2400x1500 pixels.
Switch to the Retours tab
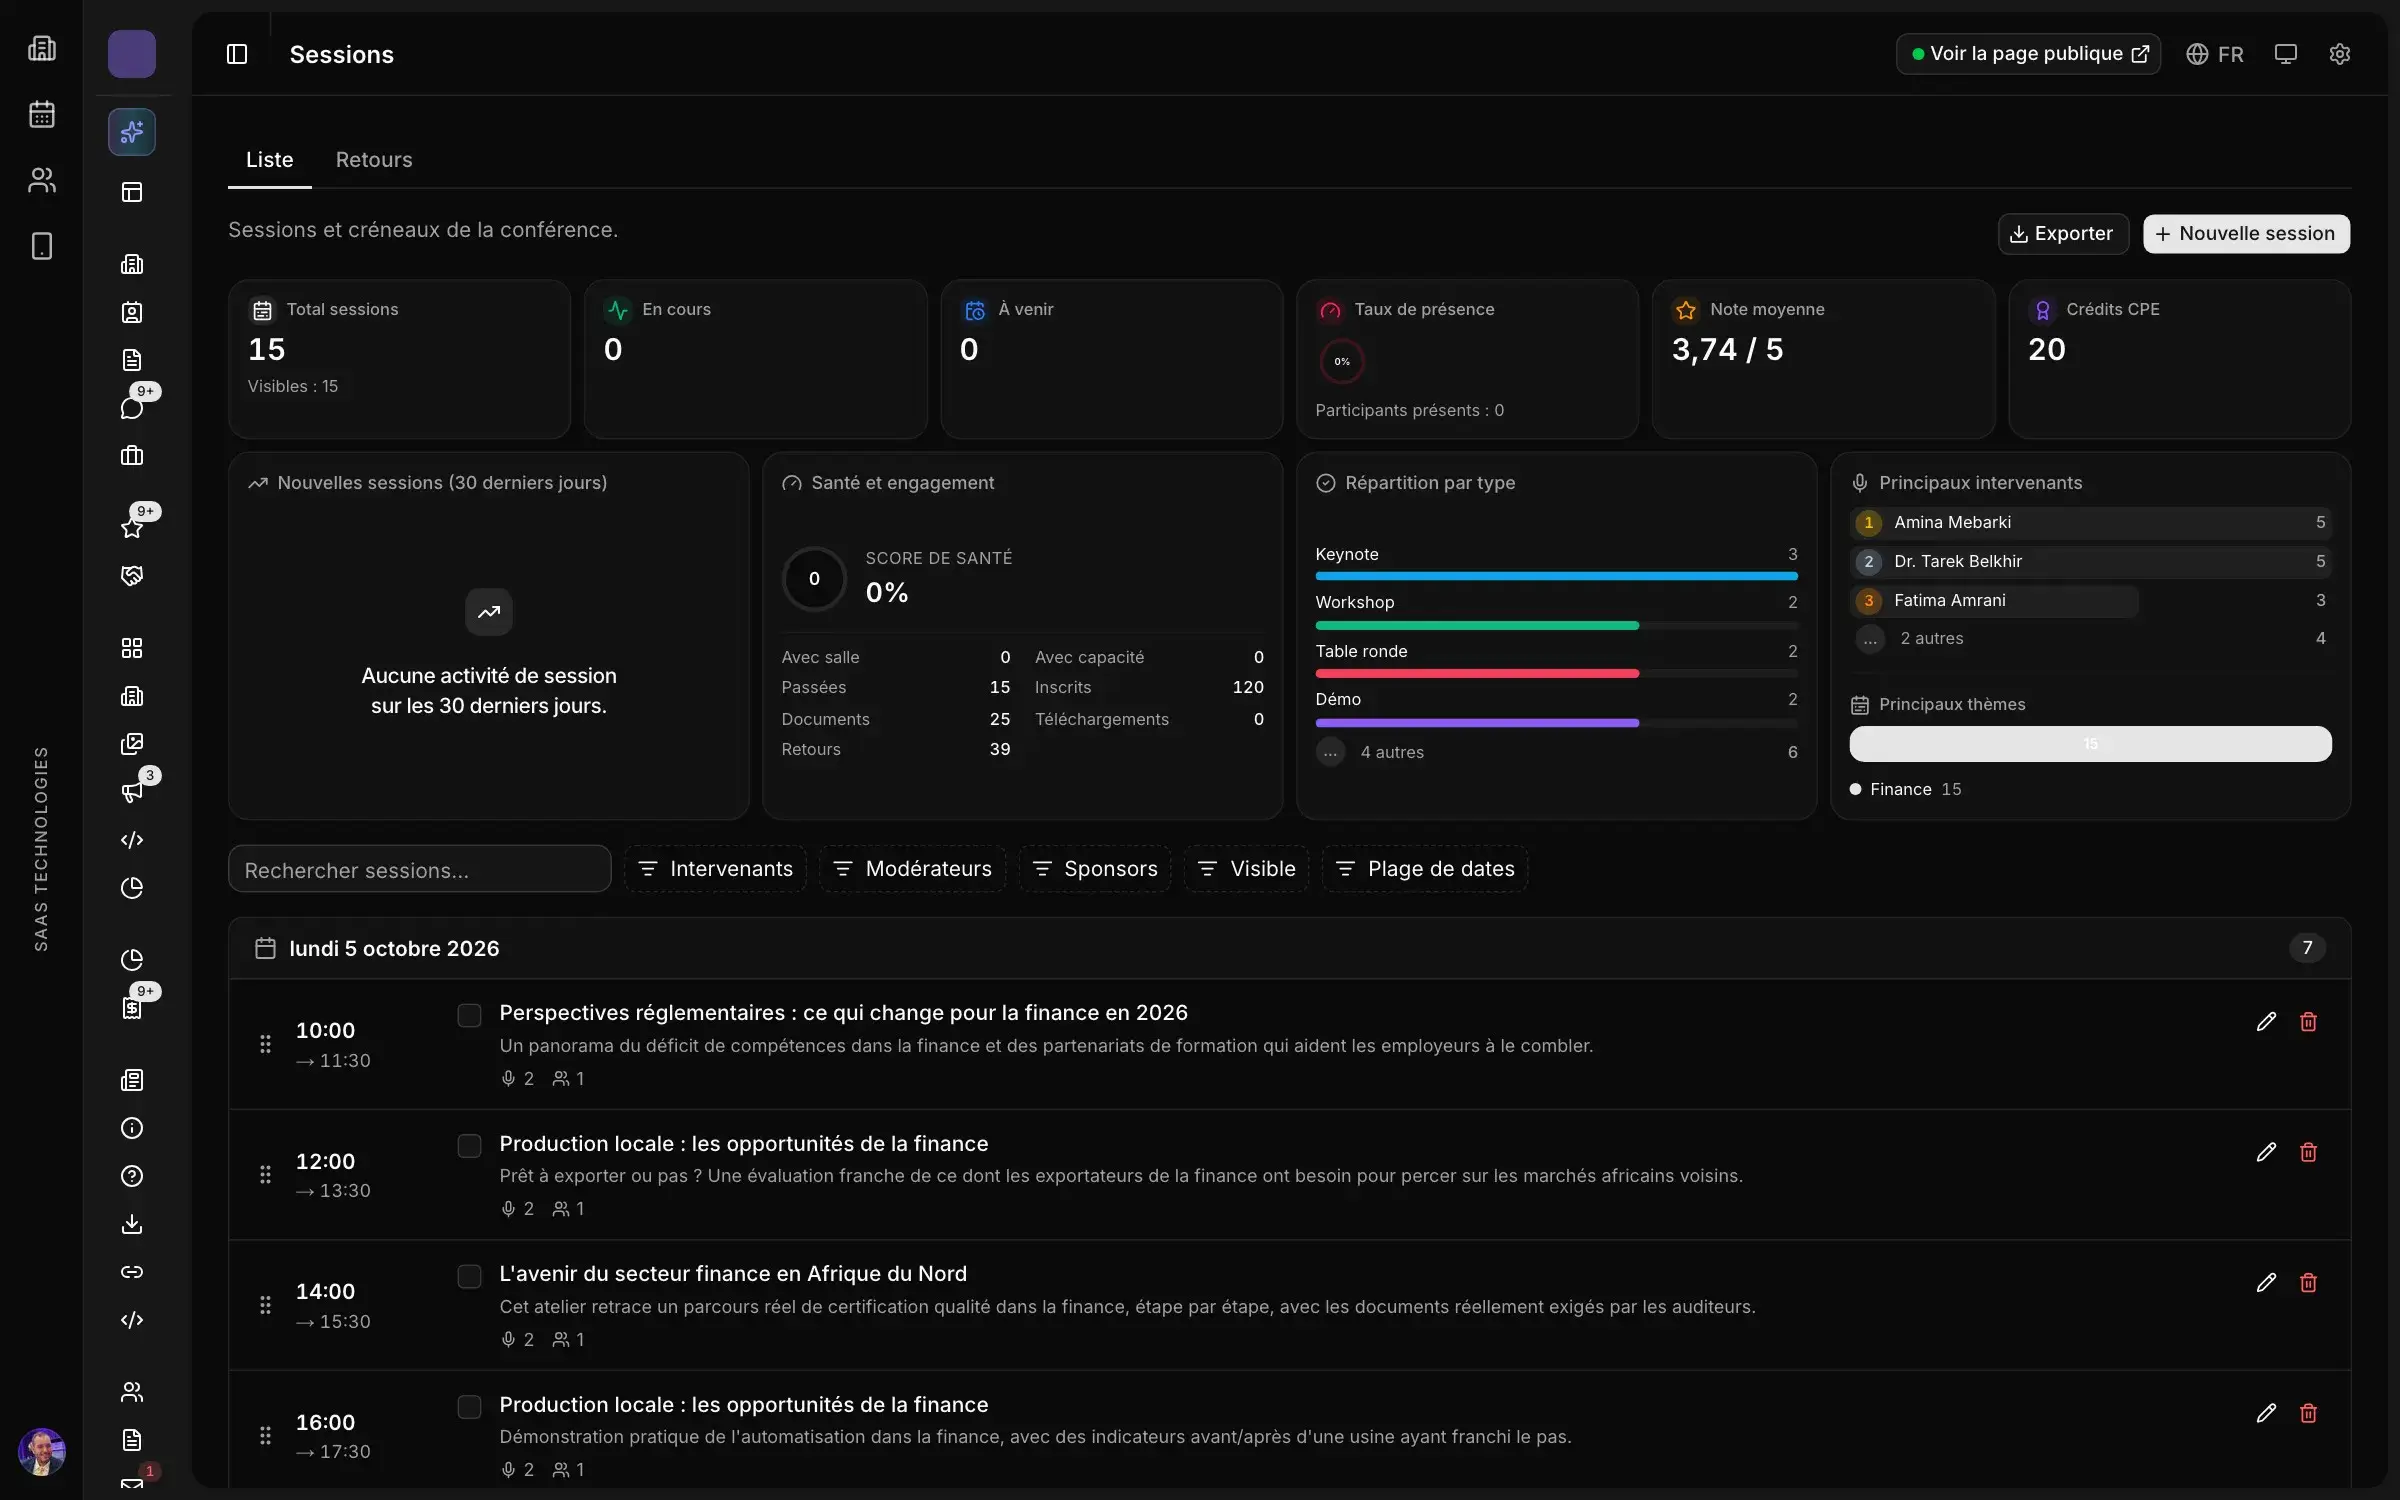tap(374, 160)
